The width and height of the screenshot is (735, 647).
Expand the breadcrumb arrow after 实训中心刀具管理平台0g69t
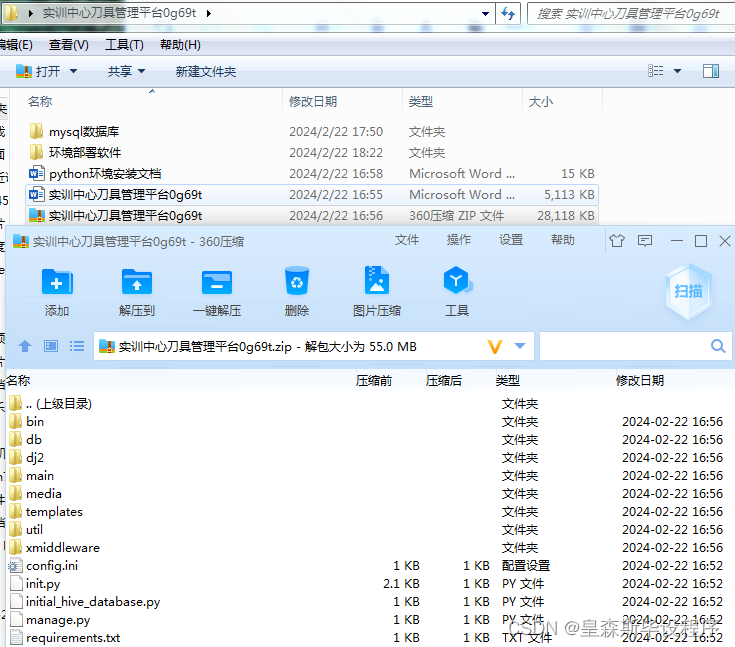pyautogui.click(x=209, y=13)
